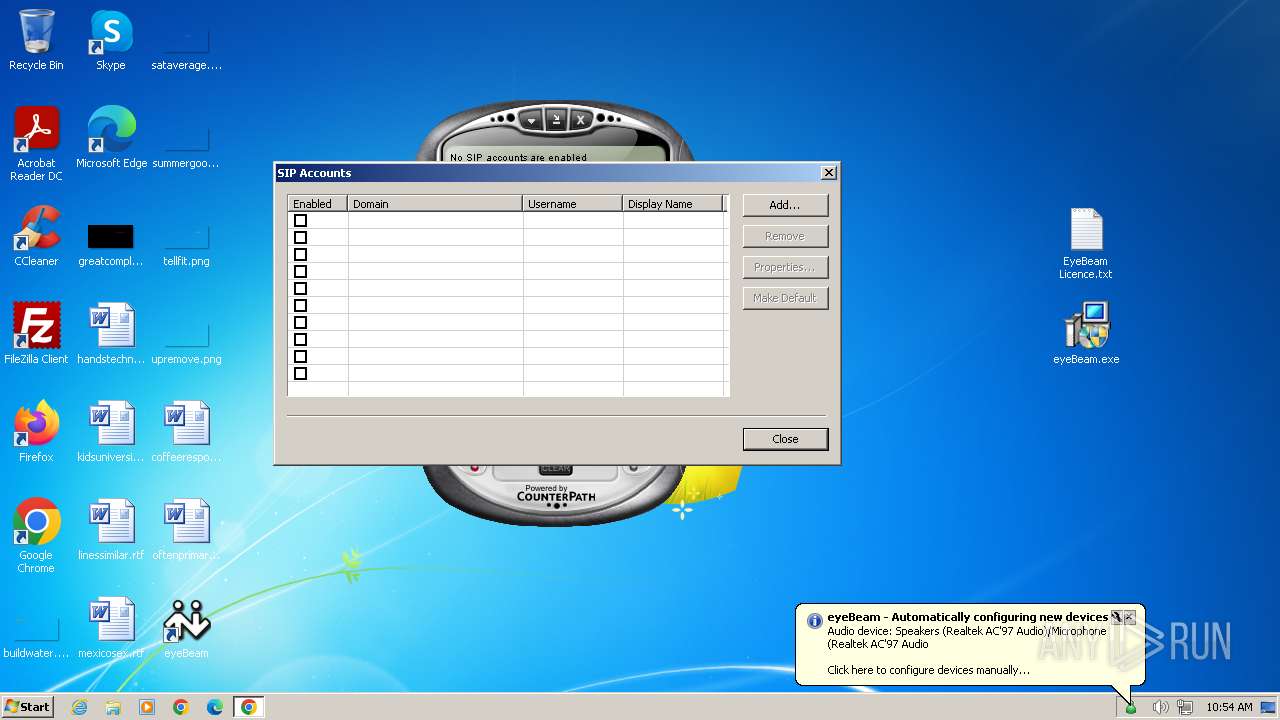
Task: Open the Start menu
Action: (27, 707)
